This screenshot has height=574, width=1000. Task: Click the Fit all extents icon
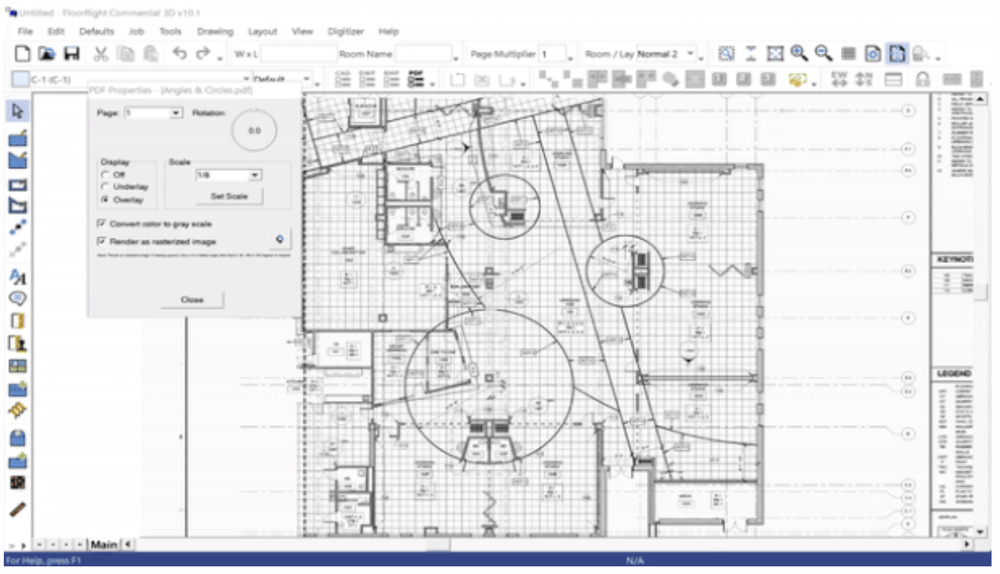pyautogui.click(x=775, y=54)
